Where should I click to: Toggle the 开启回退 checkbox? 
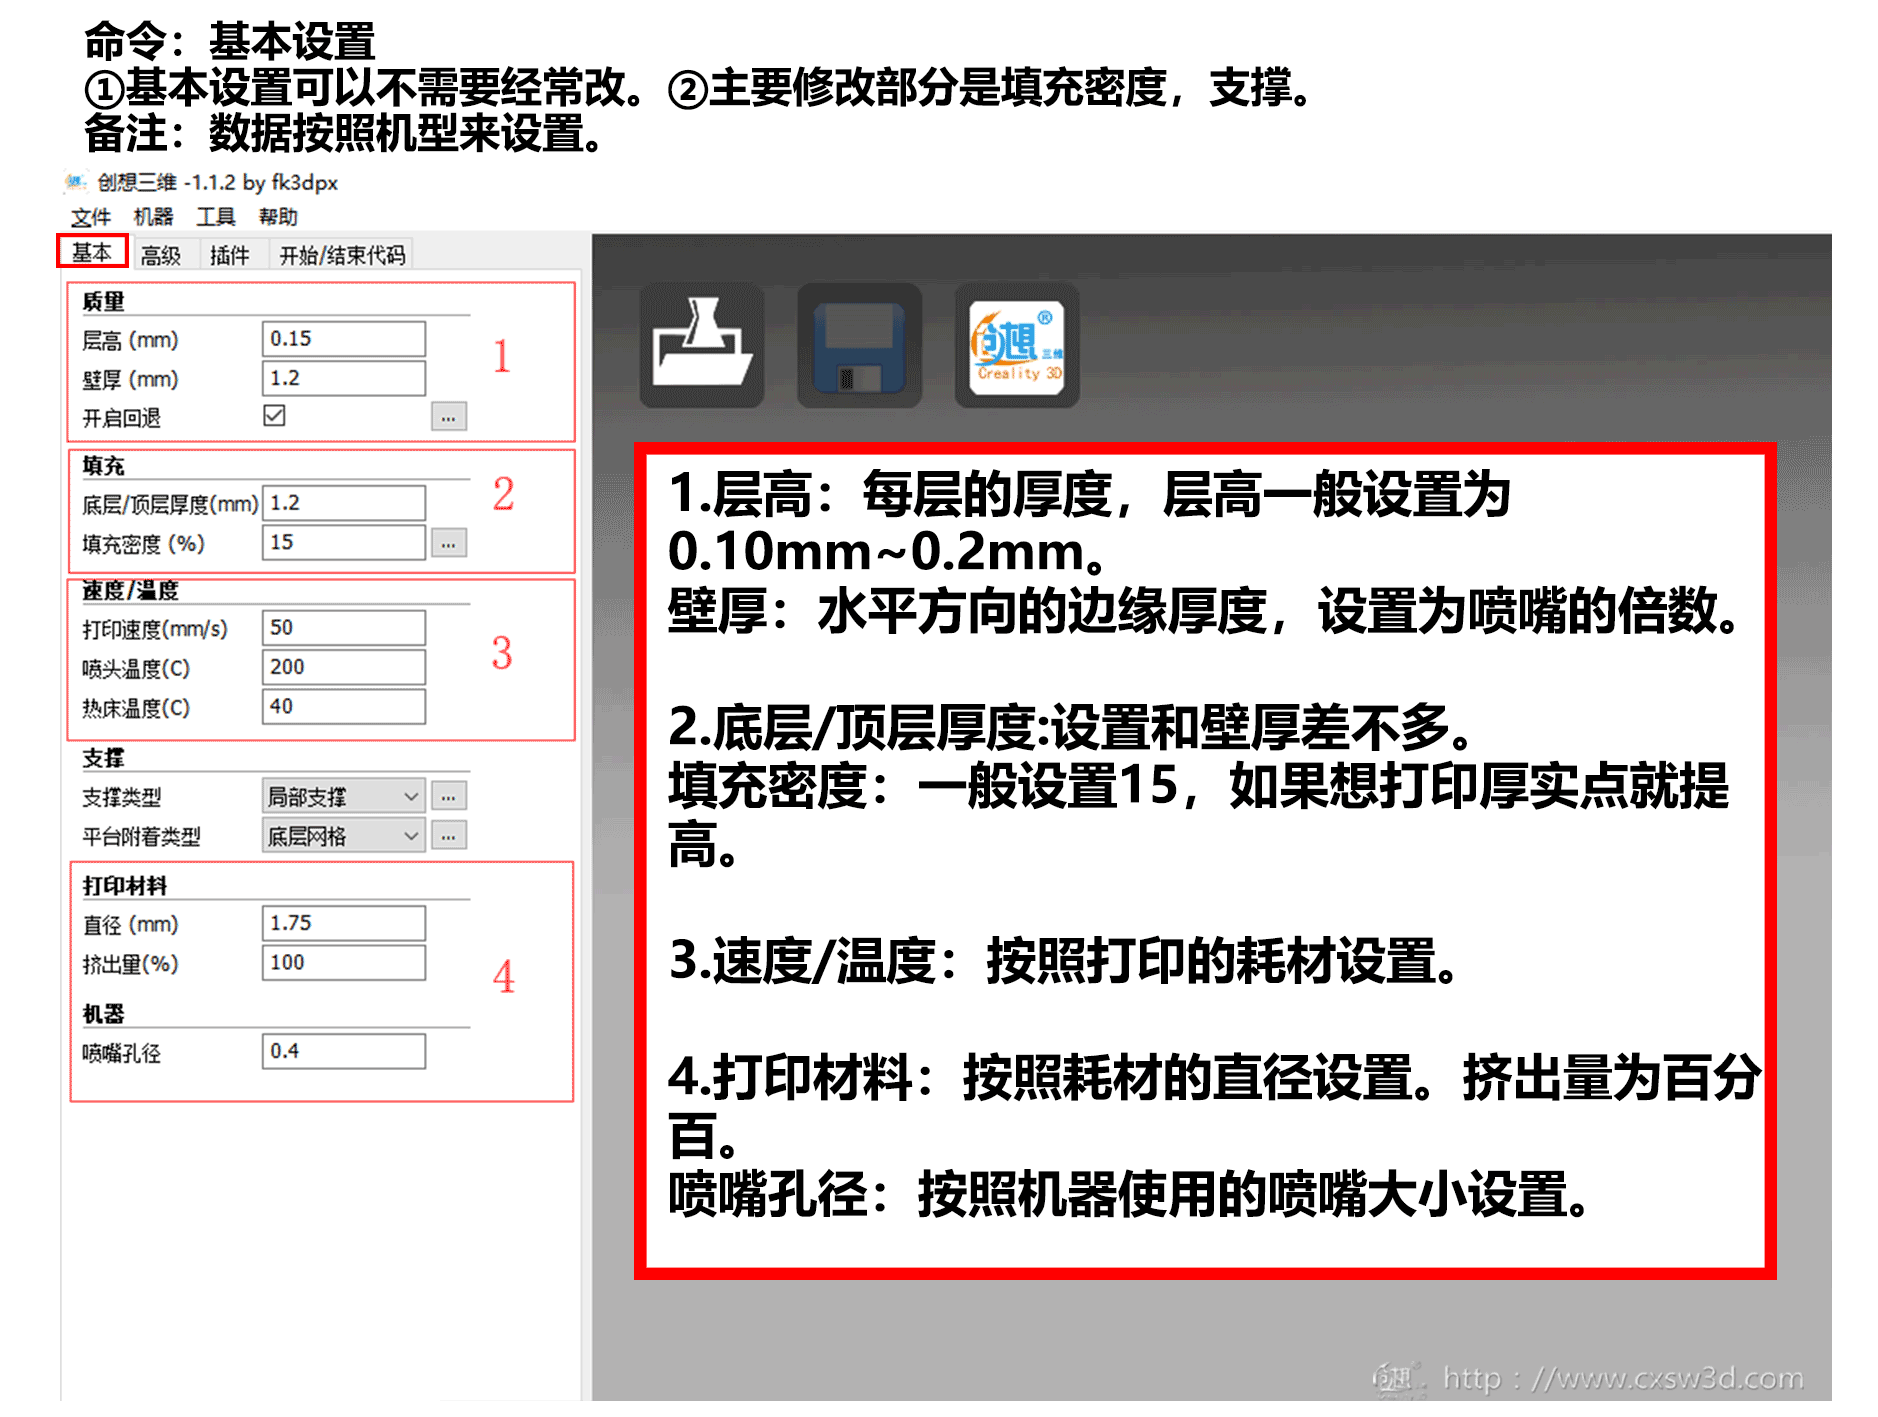click(x=274, y=415)
